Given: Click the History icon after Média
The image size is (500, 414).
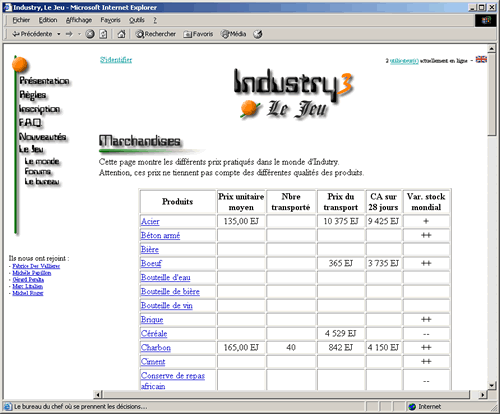Looking at the screenshot, I should point(258,34).
